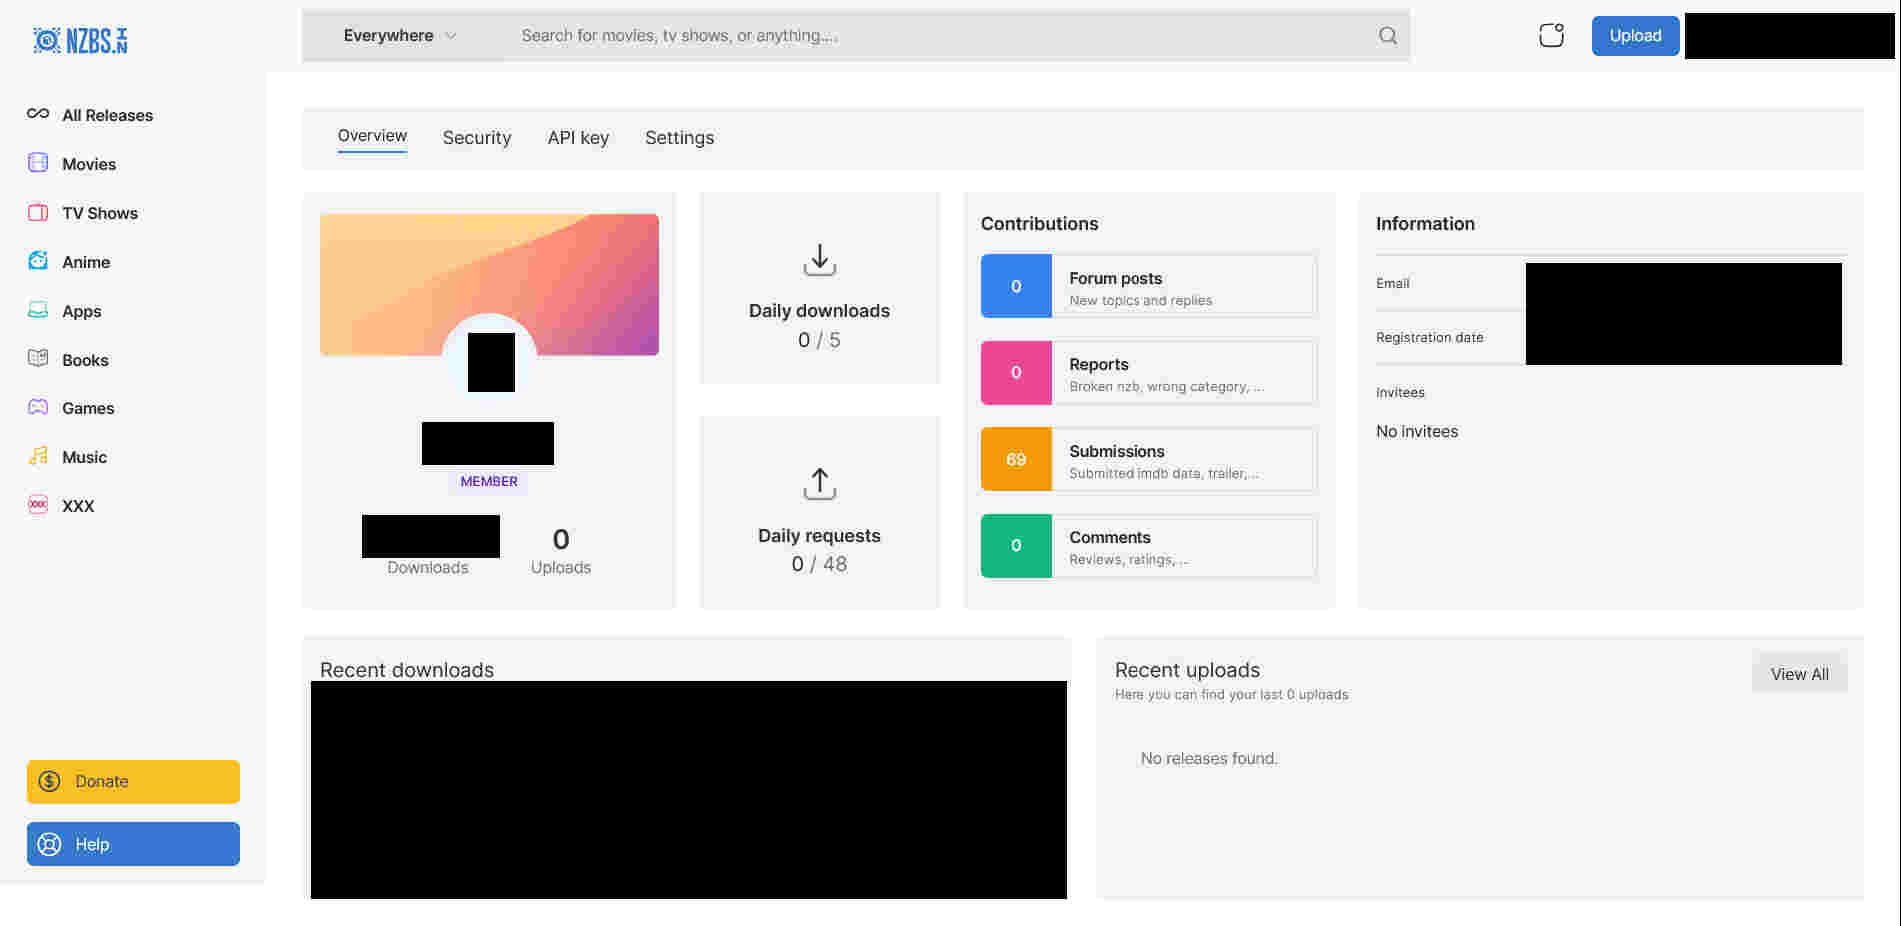Click the Music note icon
Image resolution: width=1901 pixels, height=926 pixels.
point(38,456)
